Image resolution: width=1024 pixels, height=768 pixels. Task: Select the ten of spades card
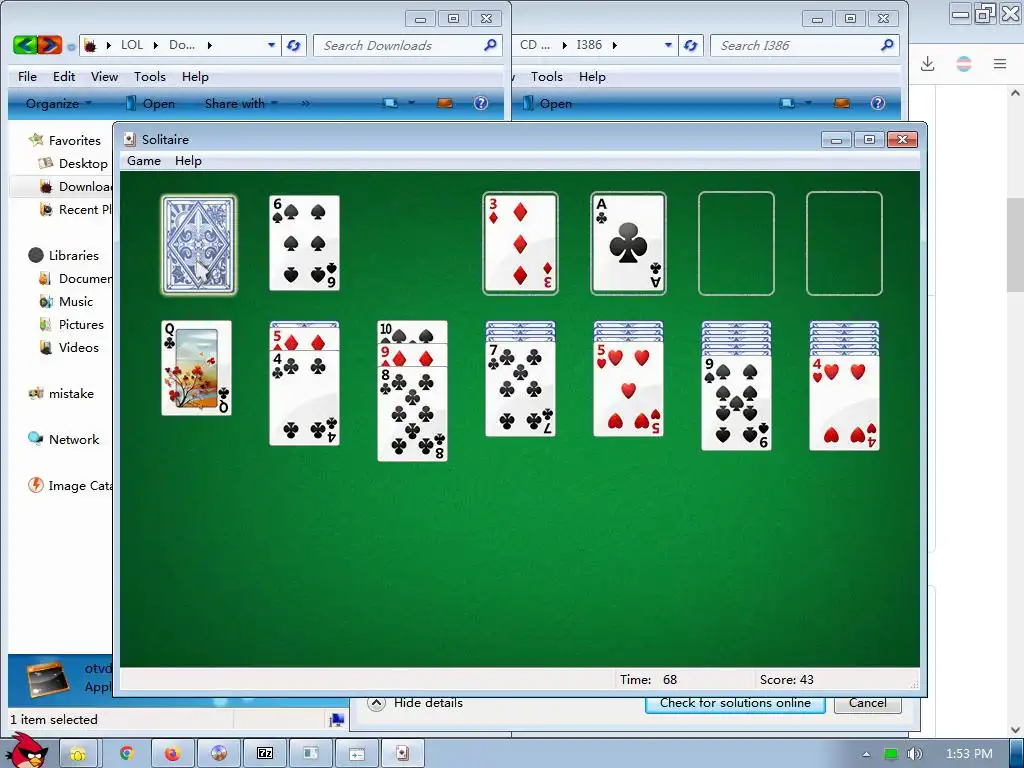tap(413, 332)
